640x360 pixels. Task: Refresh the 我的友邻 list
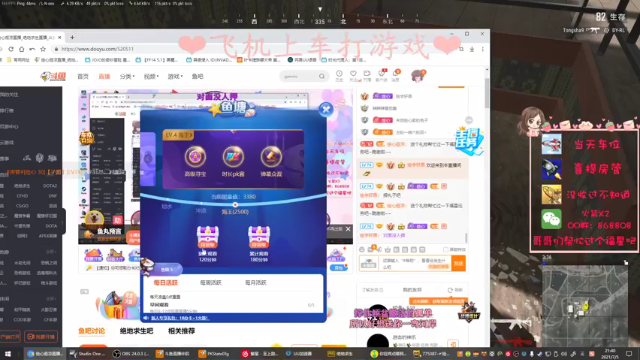(x=455, y=290)
